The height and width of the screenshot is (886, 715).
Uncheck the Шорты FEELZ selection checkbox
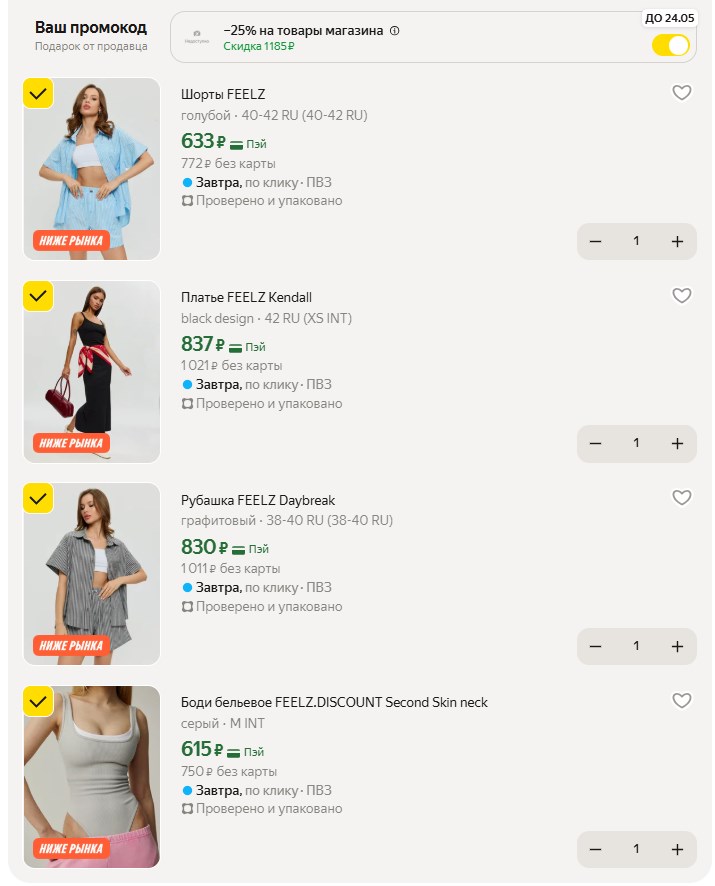(38, 93)
